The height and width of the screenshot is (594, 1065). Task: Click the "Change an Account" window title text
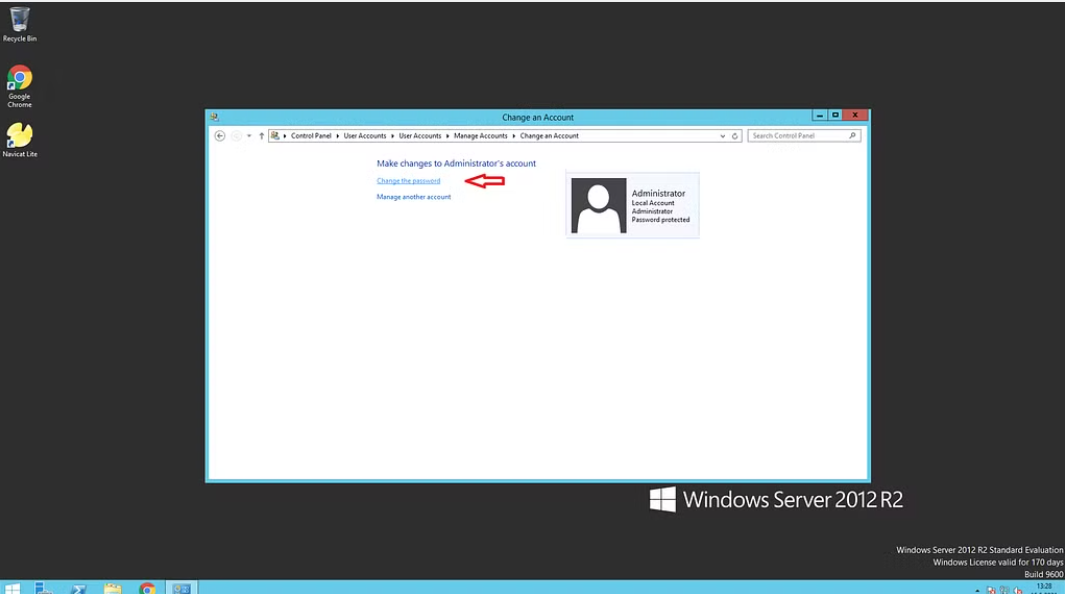(538, 117)
